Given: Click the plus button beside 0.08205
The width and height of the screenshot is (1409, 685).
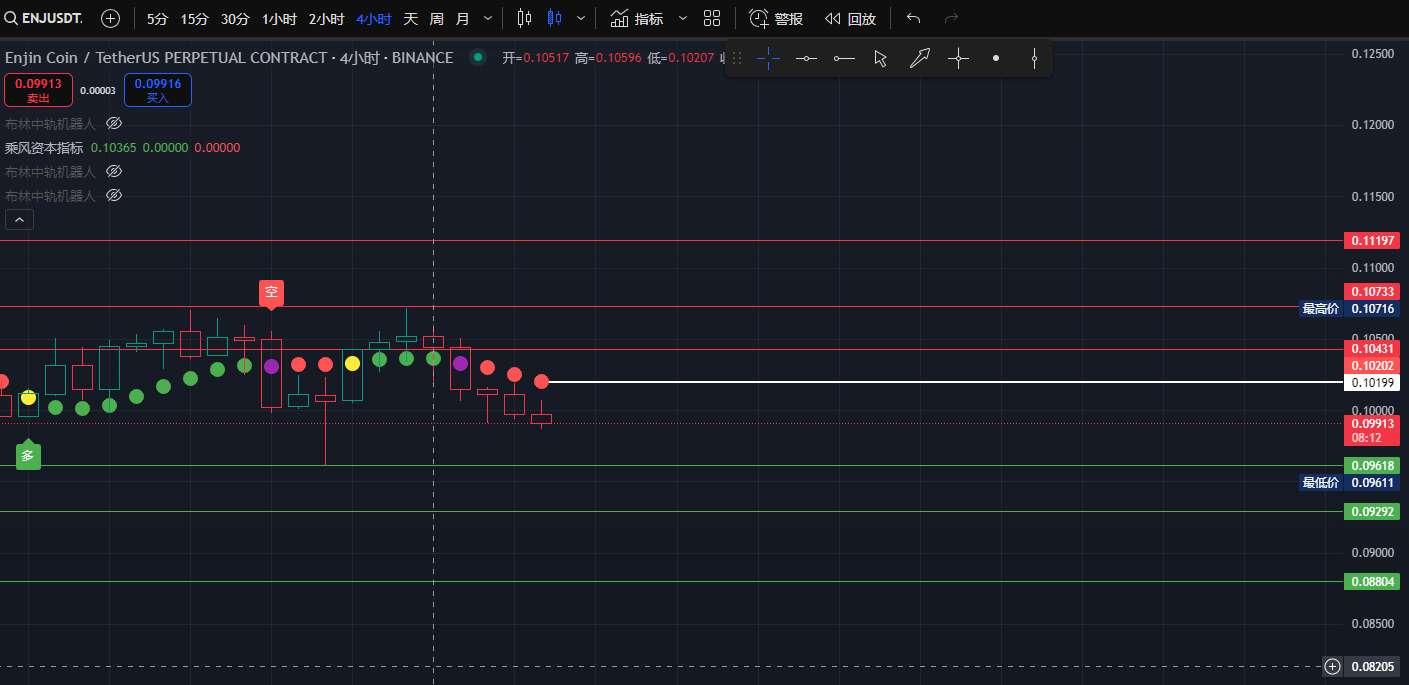Looking at the screenshot, I should pos(1332,666).
